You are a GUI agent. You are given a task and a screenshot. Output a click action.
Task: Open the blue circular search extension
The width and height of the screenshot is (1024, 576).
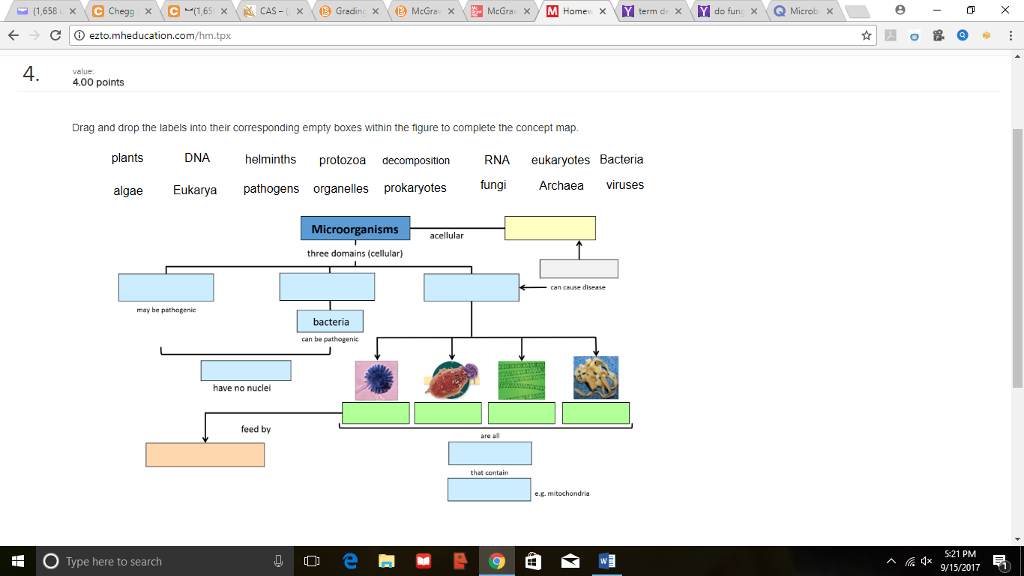[x=960, y=35]
